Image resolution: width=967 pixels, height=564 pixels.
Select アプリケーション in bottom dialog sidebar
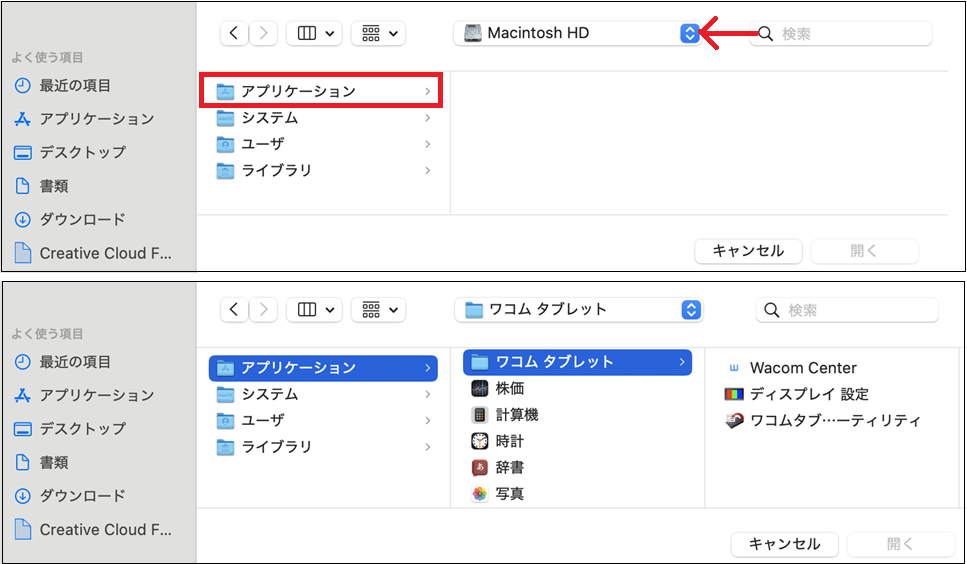(84, 395)
